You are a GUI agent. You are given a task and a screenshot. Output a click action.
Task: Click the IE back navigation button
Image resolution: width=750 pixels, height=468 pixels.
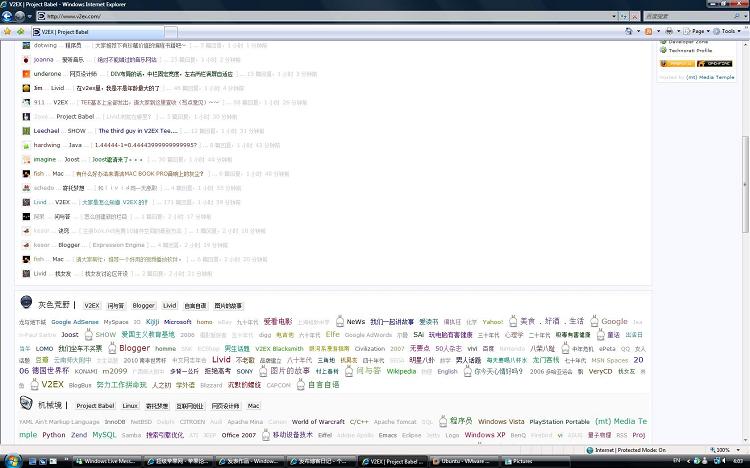[x=8, y=16]
